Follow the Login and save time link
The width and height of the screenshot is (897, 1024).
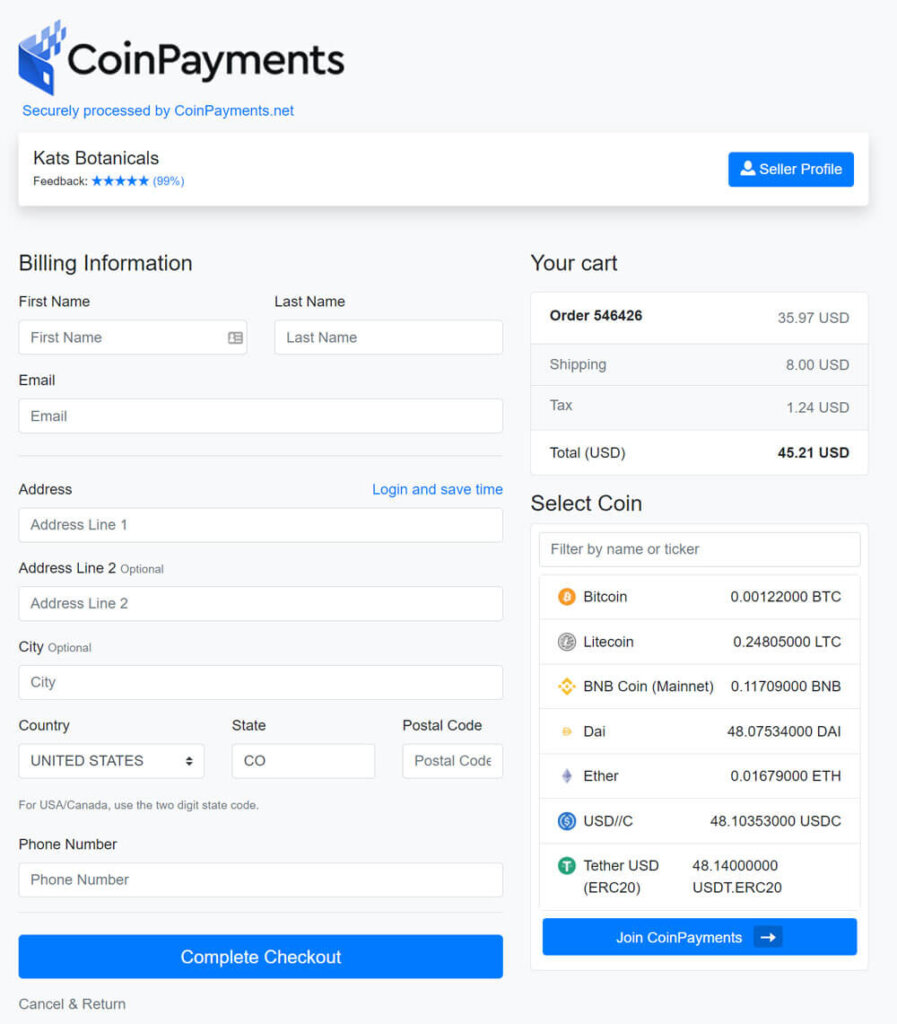(x=437, y=489)
